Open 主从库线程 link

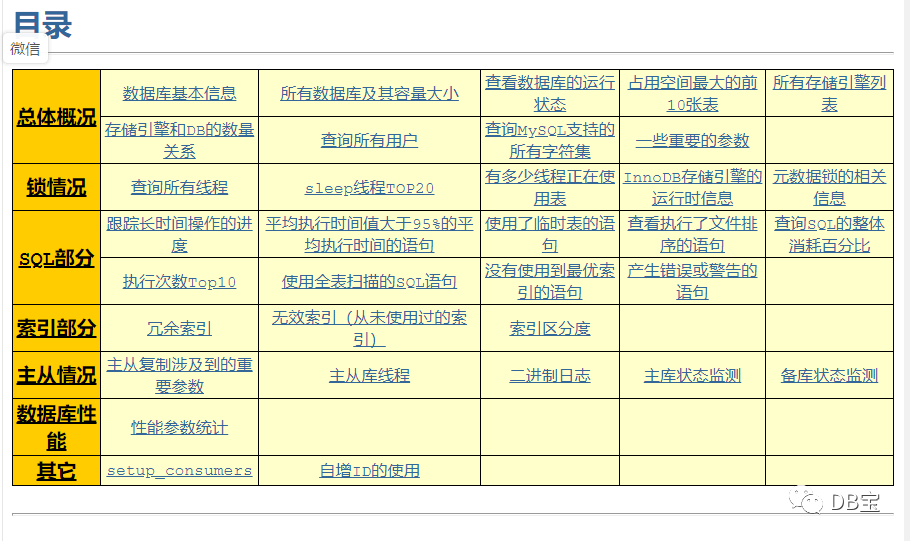pyautogui.click(x=369, y=376)
